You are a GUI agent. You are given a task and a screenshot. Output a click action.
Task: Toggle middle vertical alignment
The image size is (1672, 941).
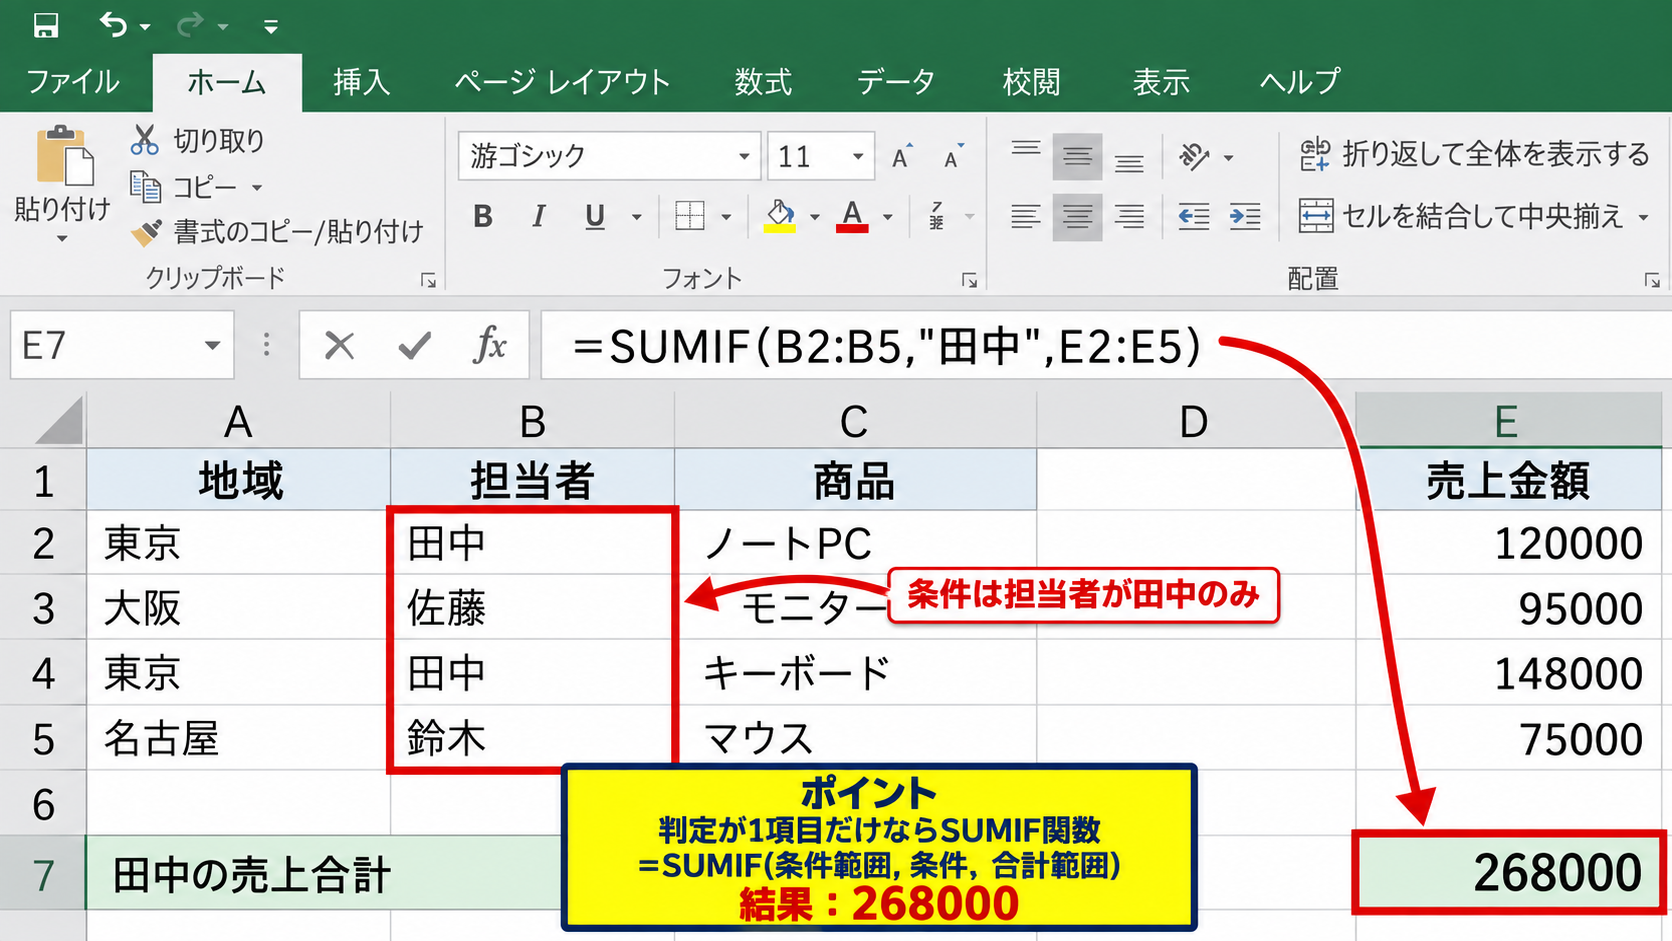click(x=1077, y=157)
